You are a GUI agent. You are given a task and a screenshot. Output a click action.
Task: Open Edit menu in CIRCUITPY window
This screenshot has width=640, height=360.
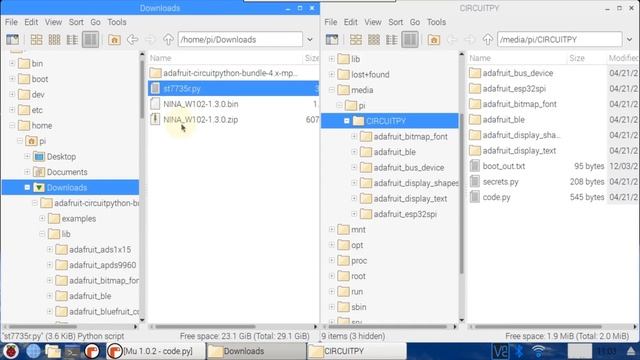coord(350,22)
